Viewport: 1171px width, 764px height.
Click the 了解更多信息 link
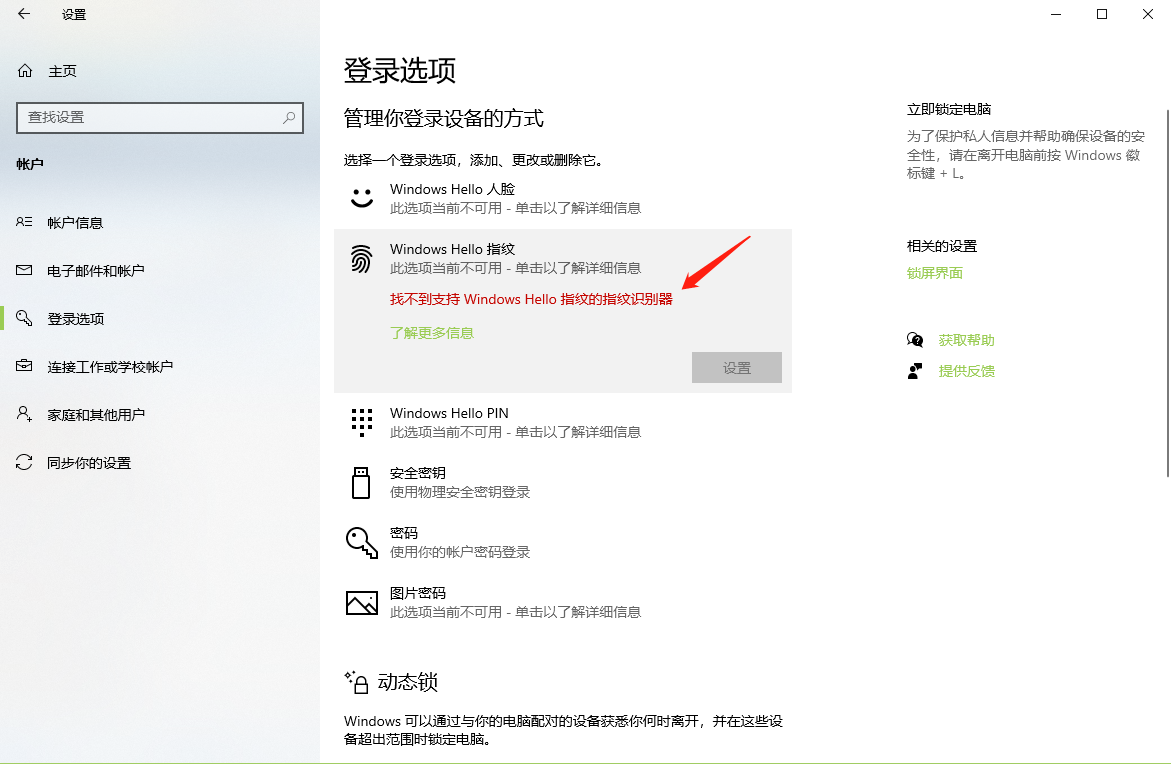432,333
